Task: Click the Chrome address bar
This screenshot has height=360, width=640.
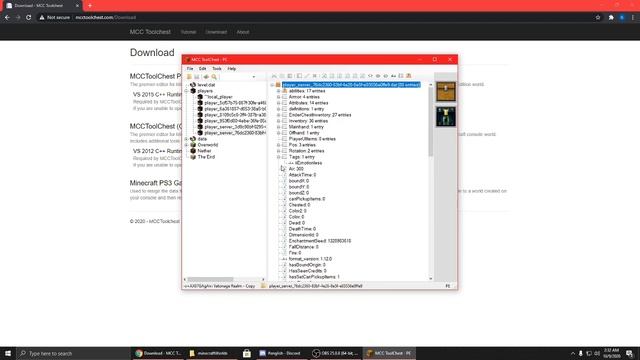Action: pyautogui.click(x=314, y=18)
